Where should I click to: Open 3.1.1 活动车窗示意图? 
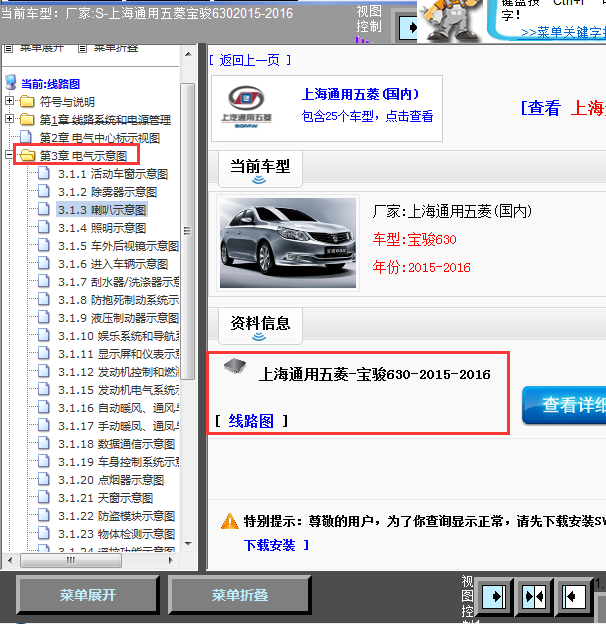(113, 174)
